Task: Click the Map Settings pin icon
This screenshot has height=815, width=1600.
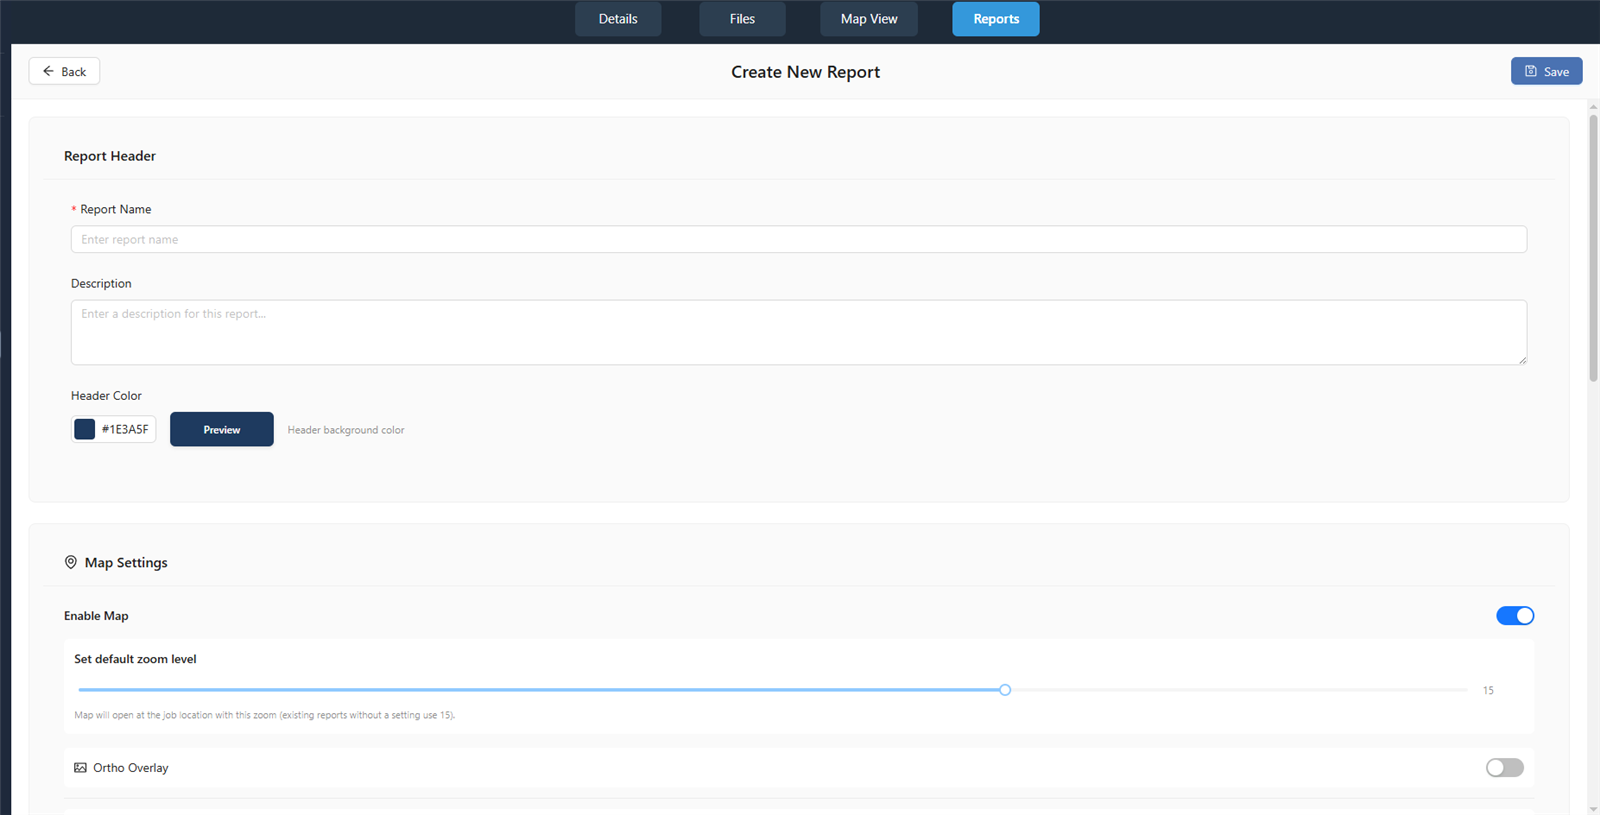Action: (71, 562)
